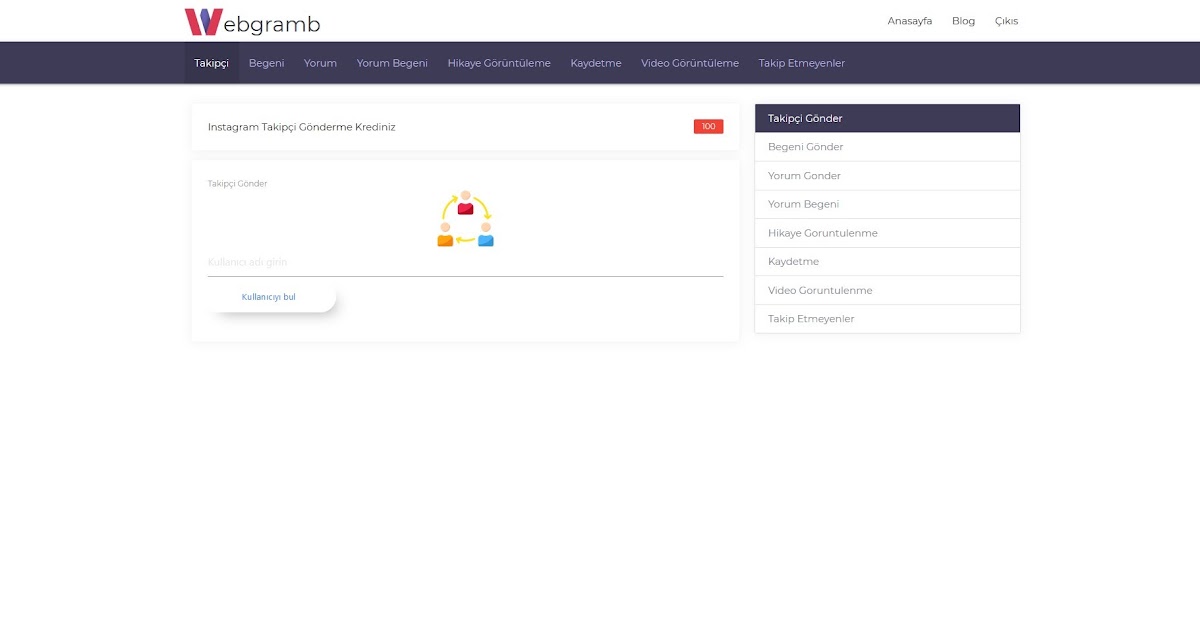
Task: Open the Anasayfa link in header
Action: point(910,21)
